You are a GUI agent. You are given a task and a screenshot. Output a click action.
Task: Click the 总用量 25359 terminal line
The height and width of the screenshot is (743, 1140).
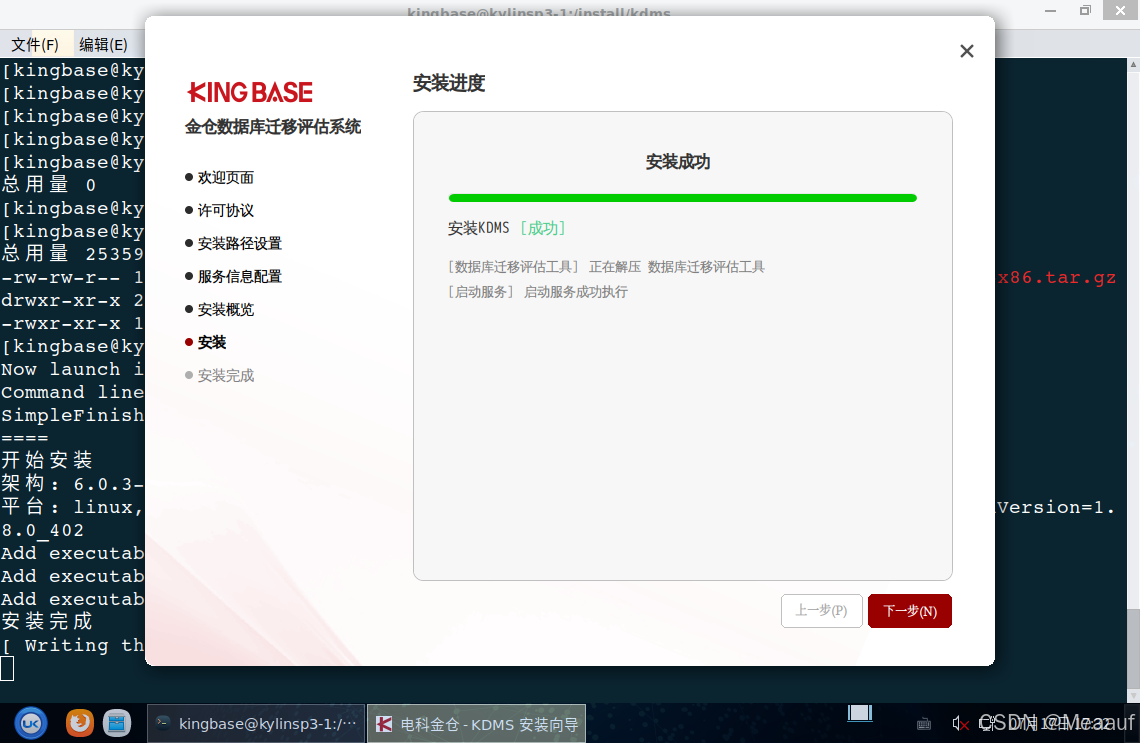pos(73,254)
